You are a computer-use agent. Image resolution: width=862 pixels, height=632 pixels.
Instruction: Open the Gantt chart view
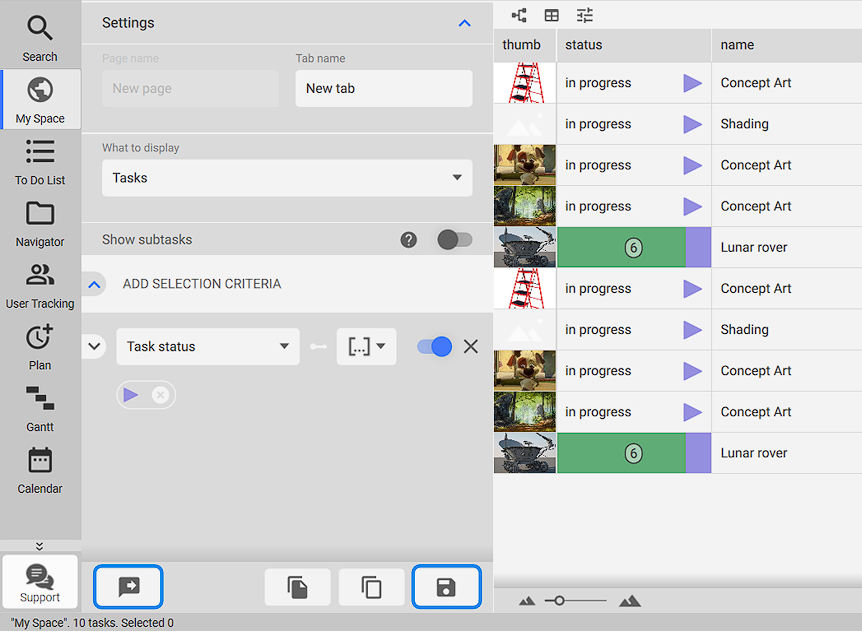pyautogui.click(x=40, y=409)
